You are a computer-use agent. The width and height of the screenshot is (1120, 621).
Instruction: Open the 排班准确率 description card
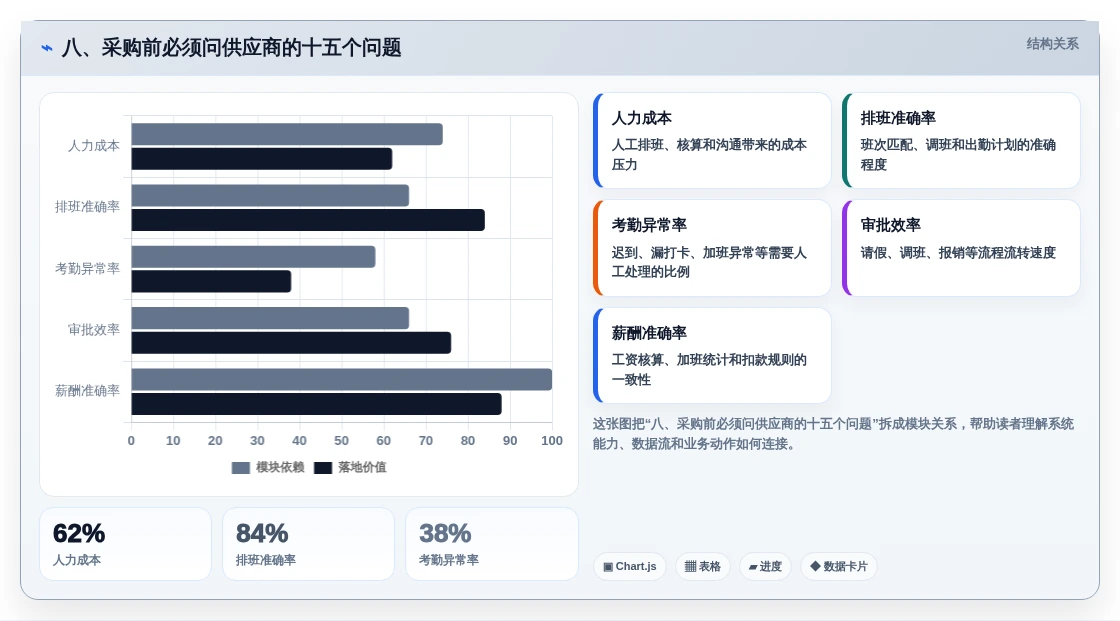click(x=961, y=140)
